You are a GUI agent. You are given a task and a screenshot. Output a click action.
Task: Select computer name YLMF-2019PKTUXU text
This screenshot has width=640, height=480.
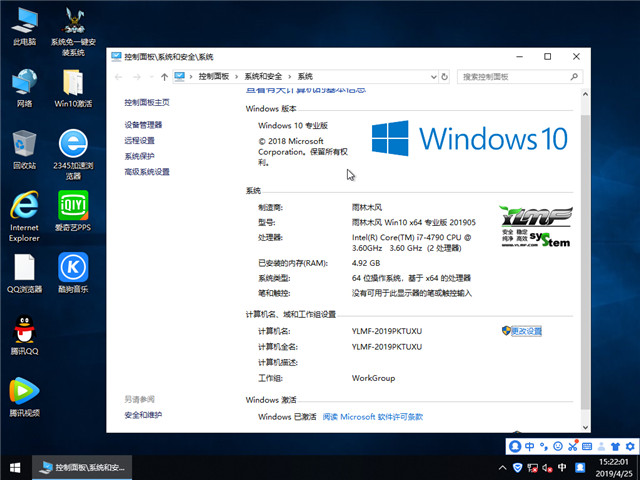tap(387, 331)
